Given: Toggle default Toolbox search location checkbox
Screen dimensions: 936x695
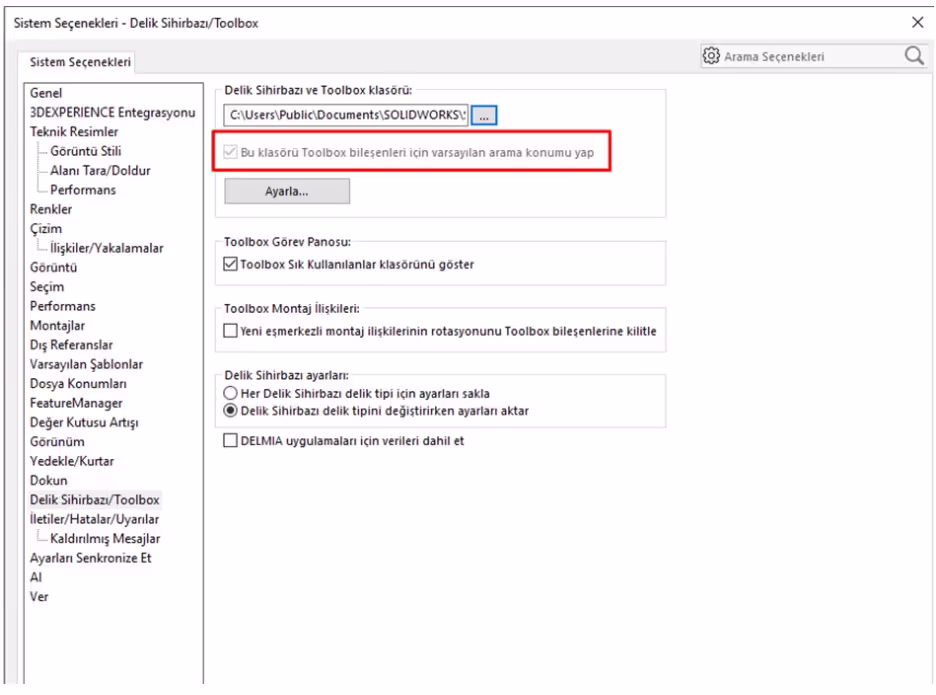Looking at the screenshot, I should pos(230,152).
